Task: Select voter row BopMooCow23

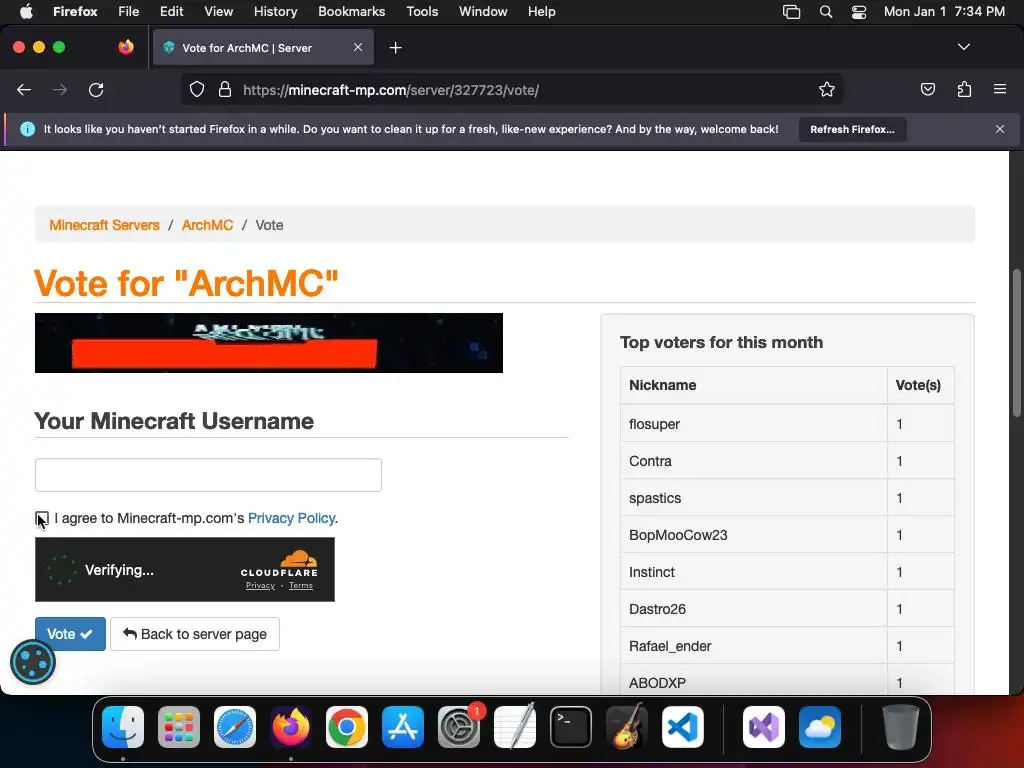Action: [x=787, y=535]
